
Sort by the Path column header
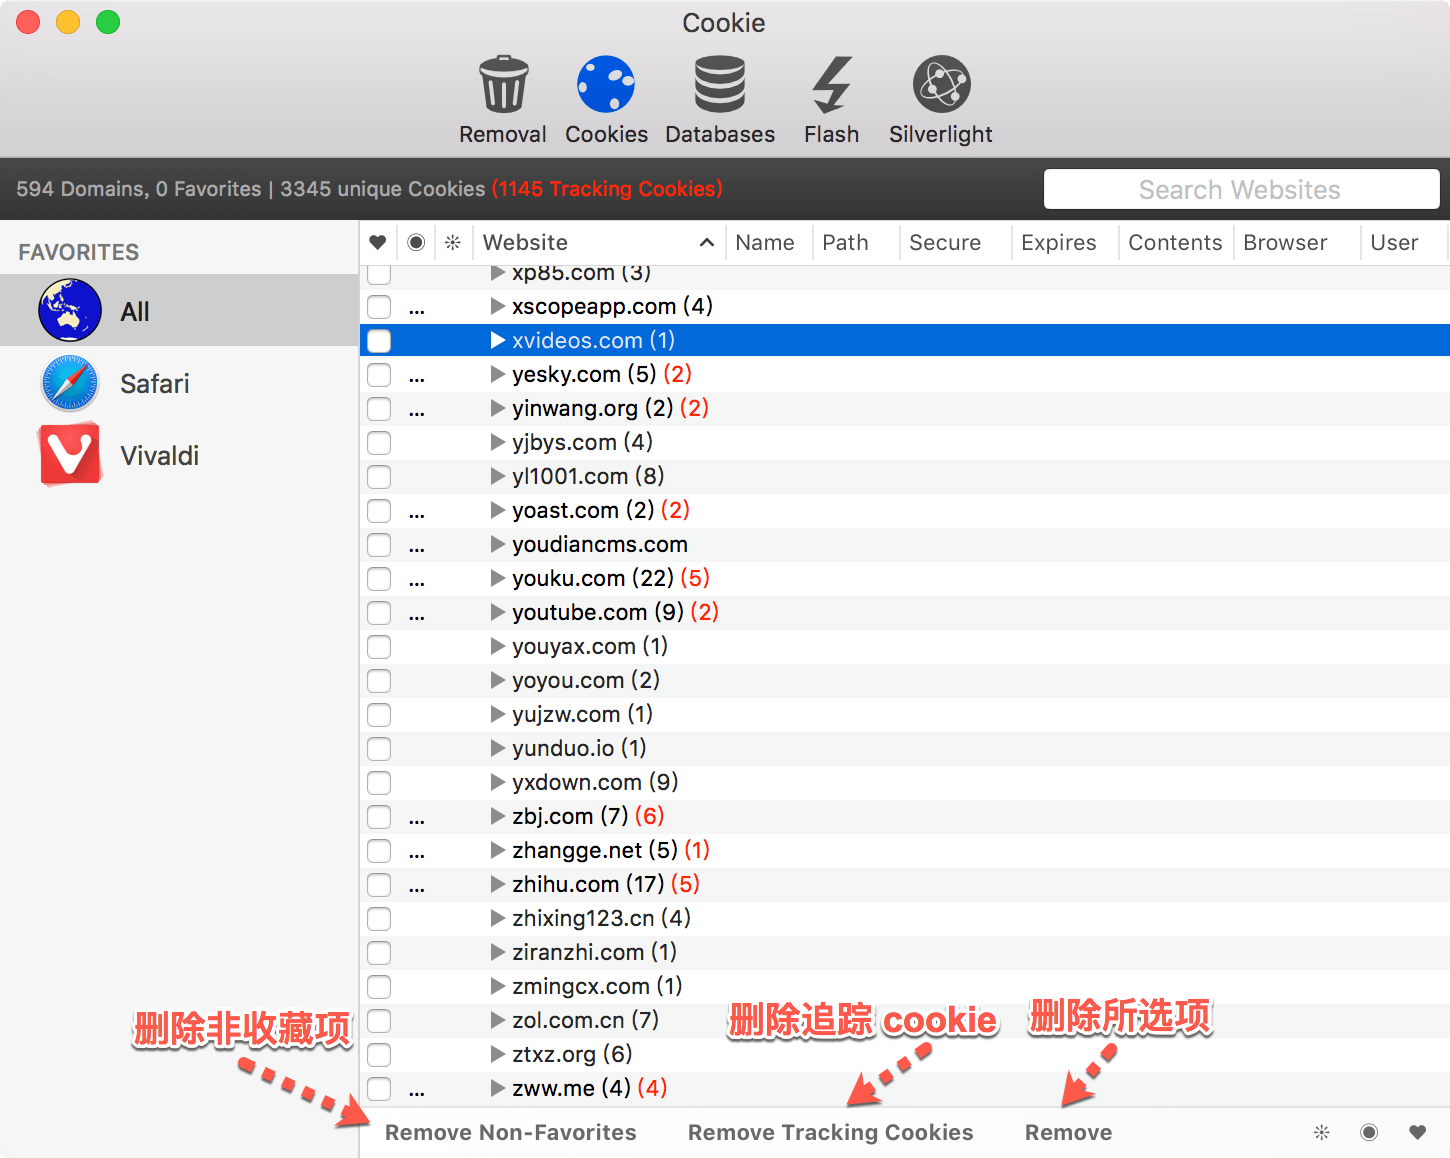(x=845, y=242)
